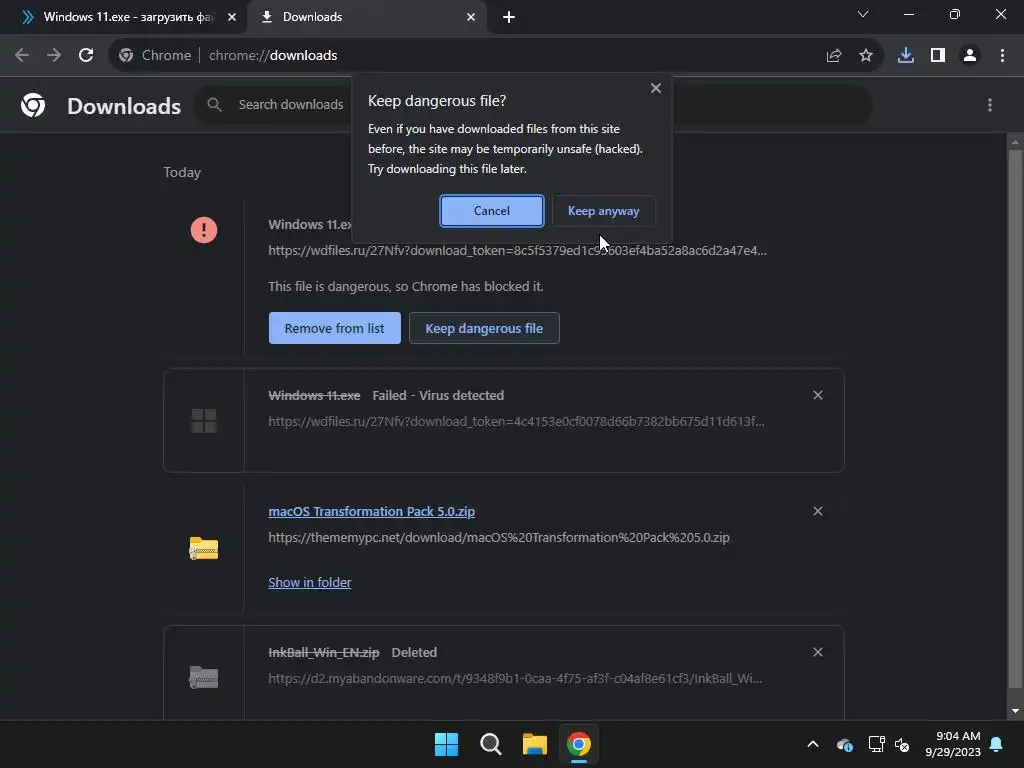Image resolution: width=1024 pixels, height=768 pixels.
Task: Click struck-through InkBall_Win_EN.zip file name
Action: [x=324, y=652]
